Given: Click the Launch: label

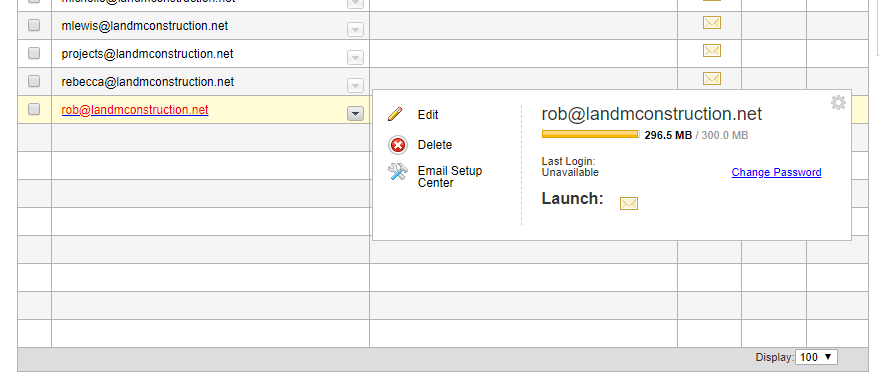Looking at the screenshot, I should click(572, 199).
